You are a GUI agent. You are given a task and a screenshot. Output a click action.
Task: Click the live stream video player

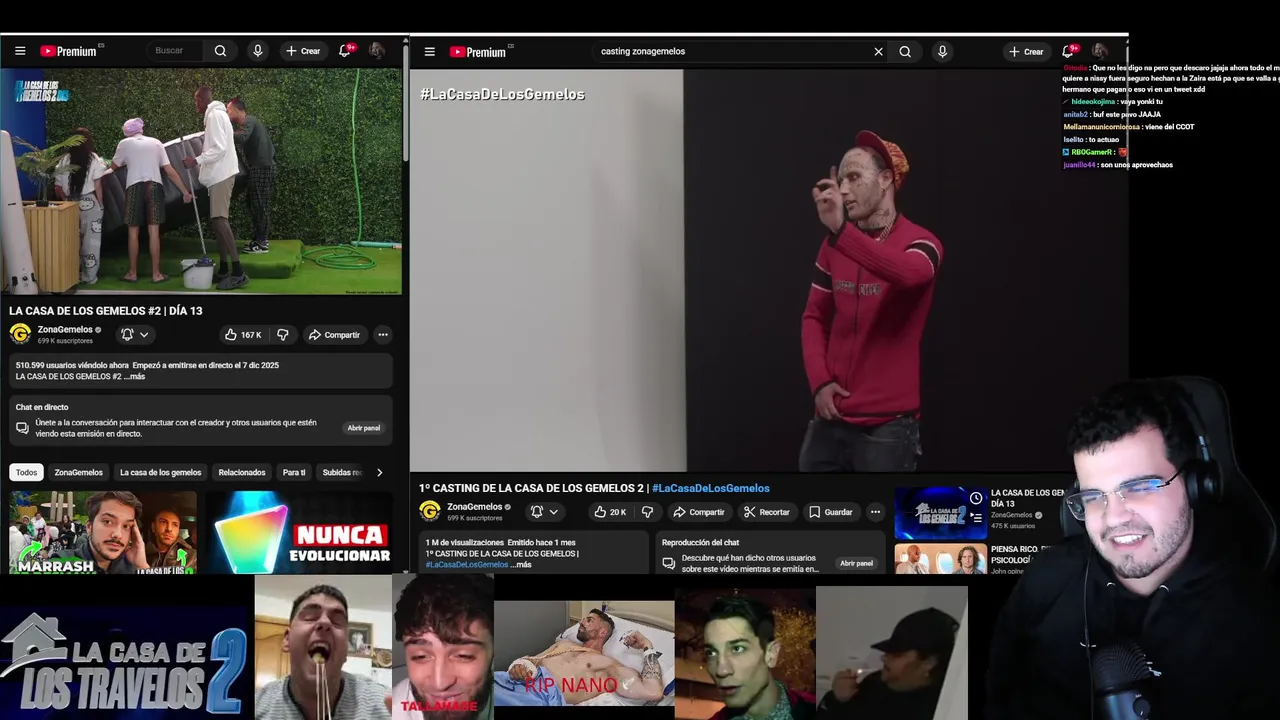coord(201,181)
